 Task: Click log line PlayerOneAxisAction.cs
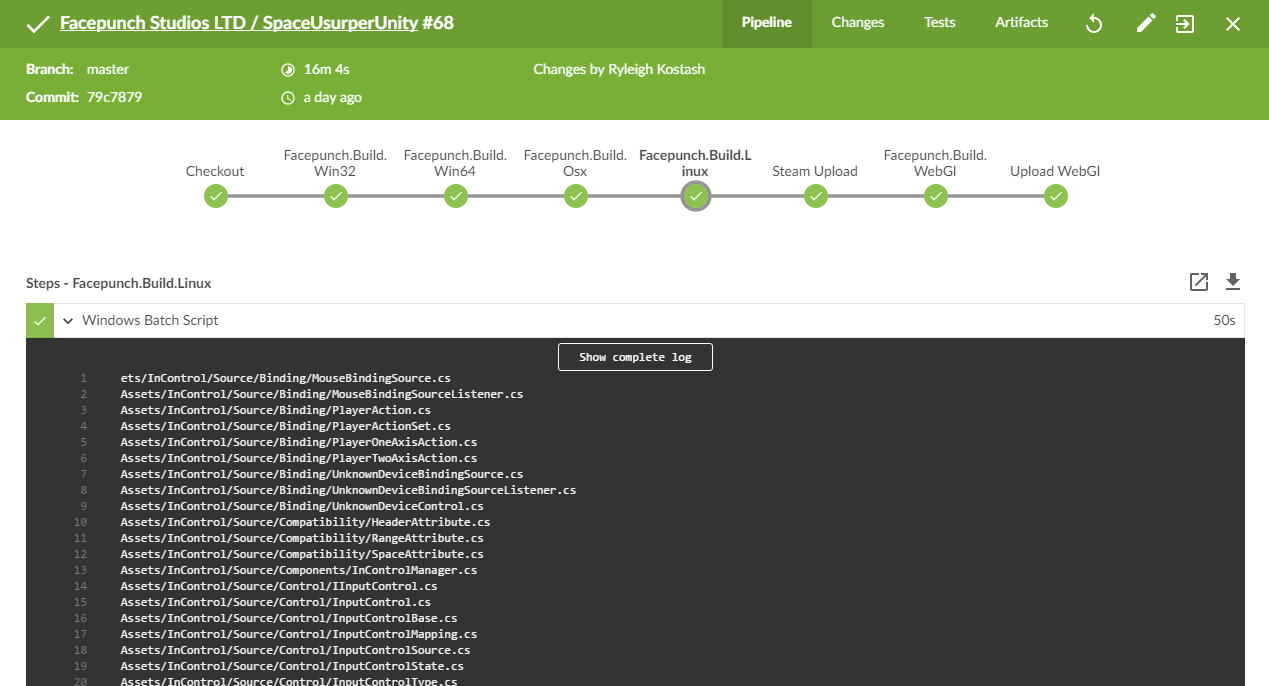(299, 442)
